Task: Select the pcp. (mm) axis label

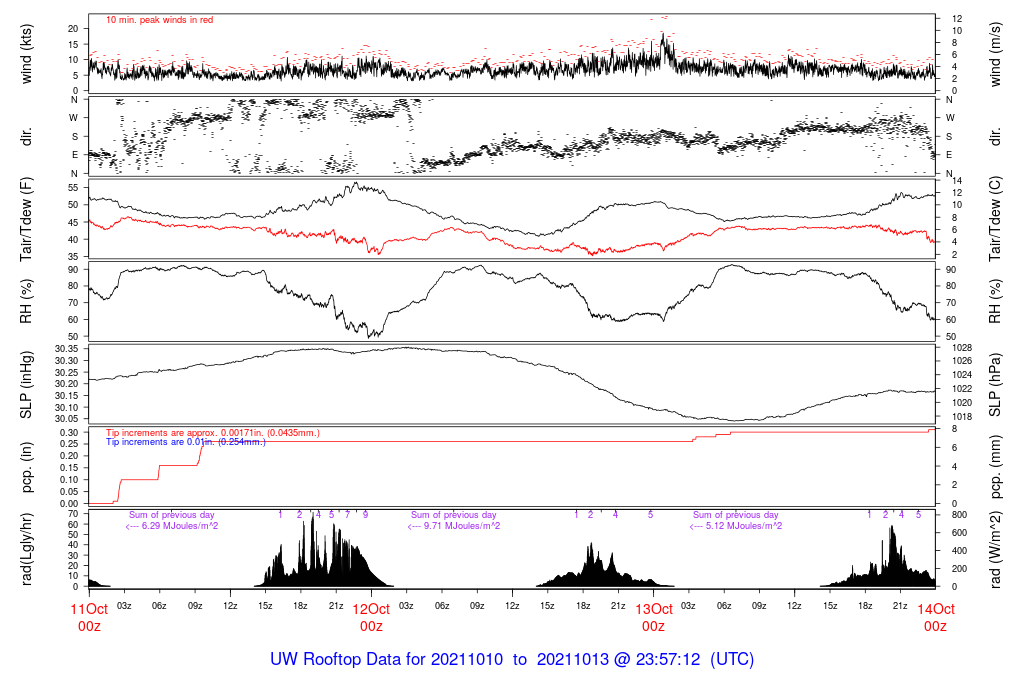Action: tap(995, 465)
